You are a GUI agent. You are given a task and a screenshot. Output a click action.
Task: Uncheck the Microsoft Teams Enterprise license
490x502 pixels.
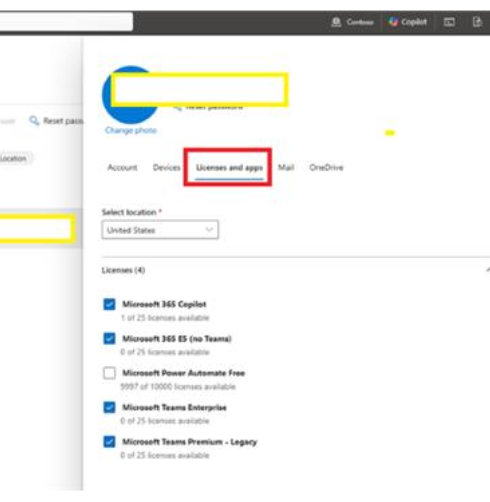109,407
